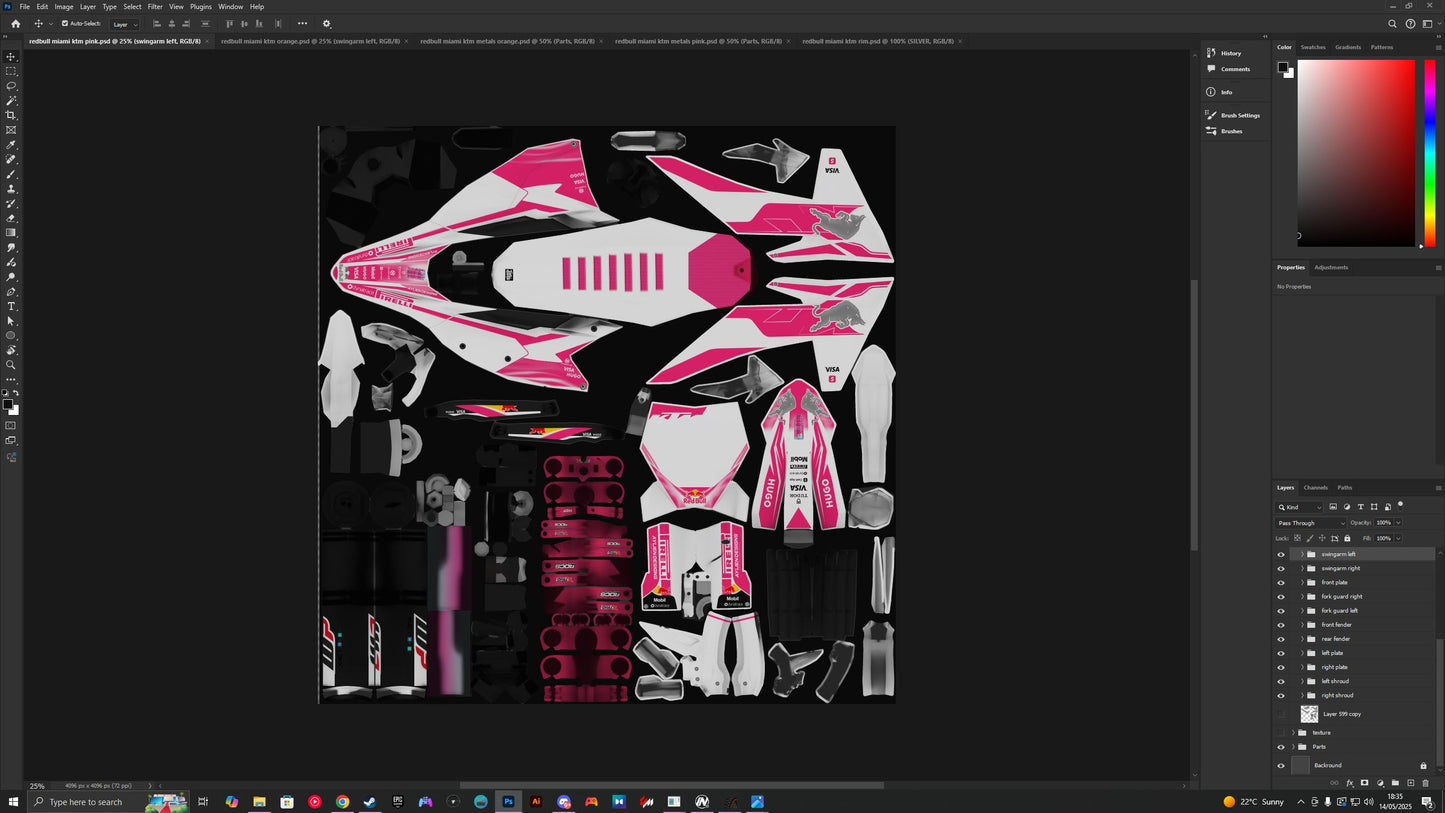This screenshot has height=813, width=1445.
Task: Pick a color with the Eyedropper tool
Action: click(11, 144)
